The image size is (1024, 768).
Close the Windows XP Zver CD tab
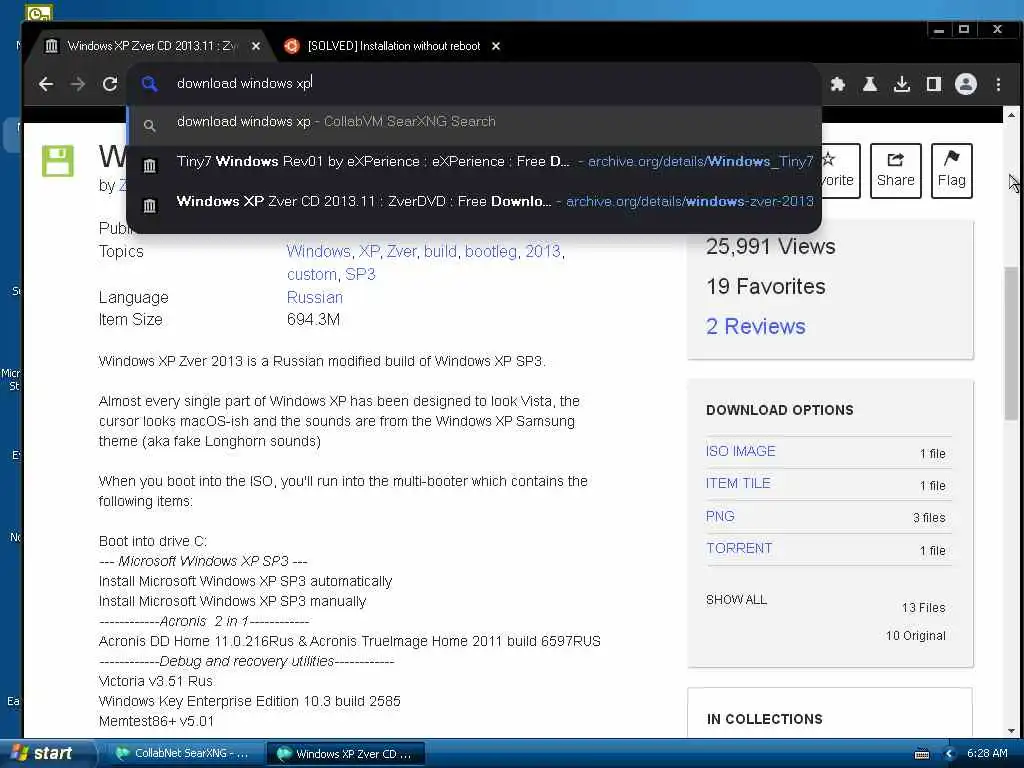point(256,46)
